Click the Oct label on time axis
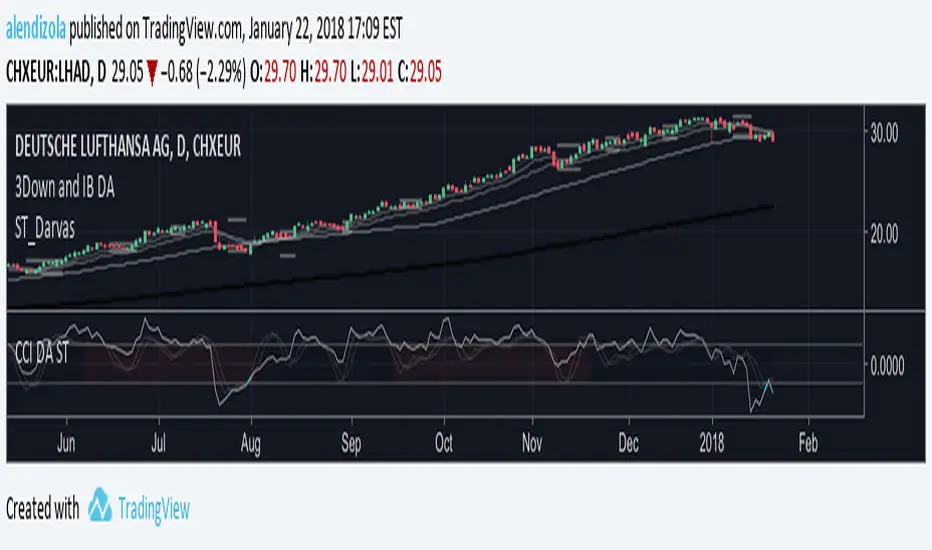Screen dimensions: 932x550 point(443,443)
